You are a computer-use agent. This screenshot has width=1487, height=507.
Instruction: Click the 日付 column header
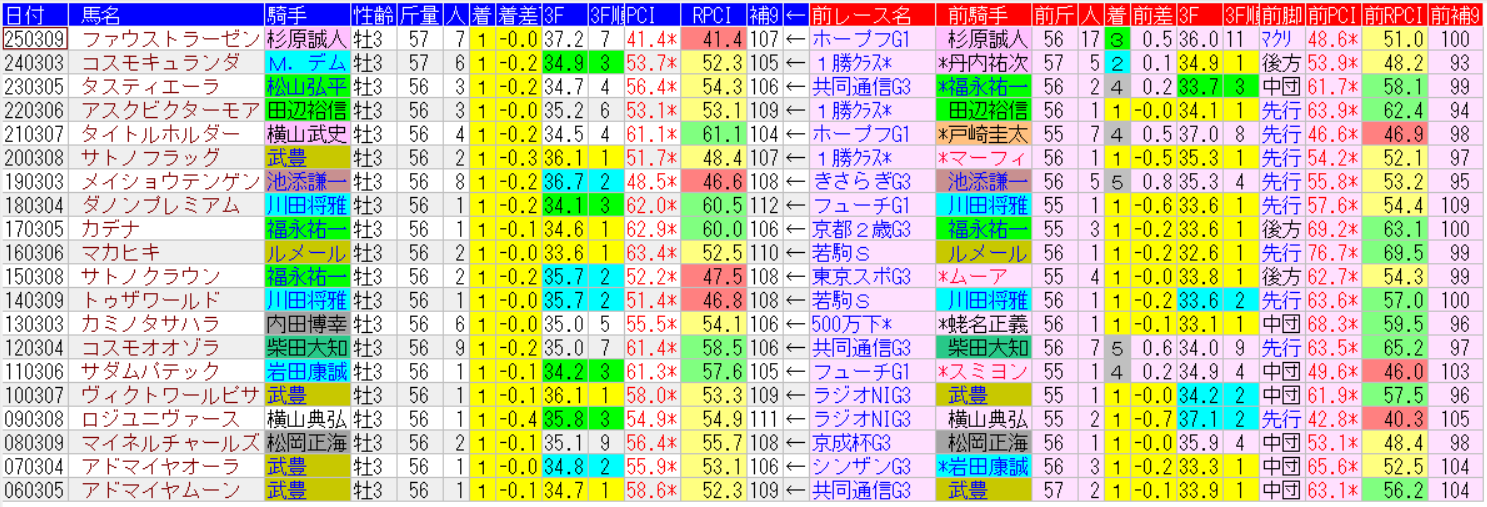35,14
